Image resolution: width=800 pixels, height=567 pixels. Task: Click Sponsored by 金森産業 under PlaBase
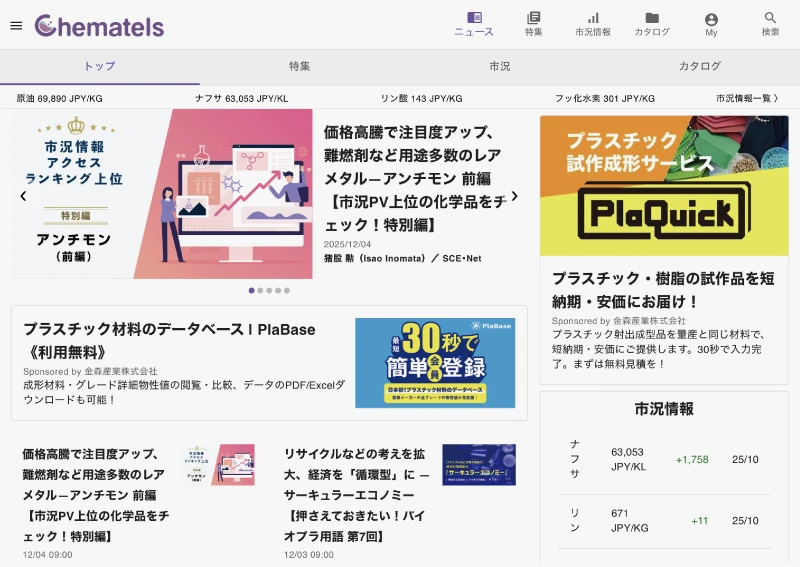90,372
